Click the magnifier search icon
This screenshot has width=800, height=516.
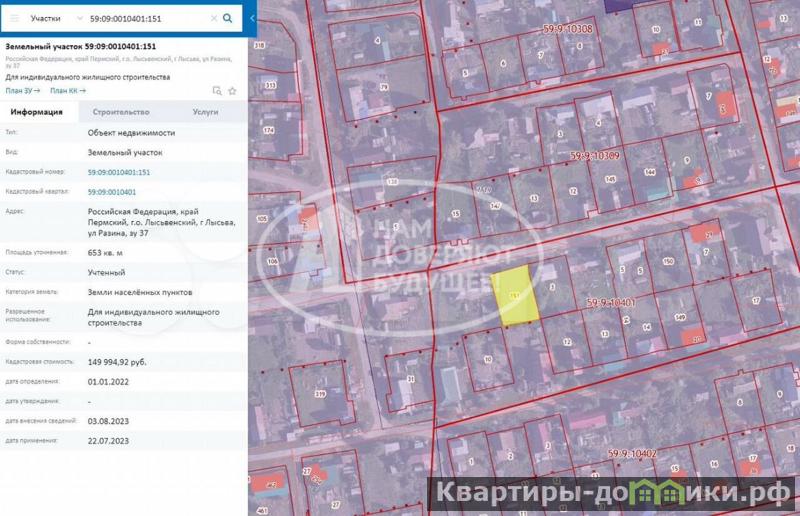tap(228, 18)
